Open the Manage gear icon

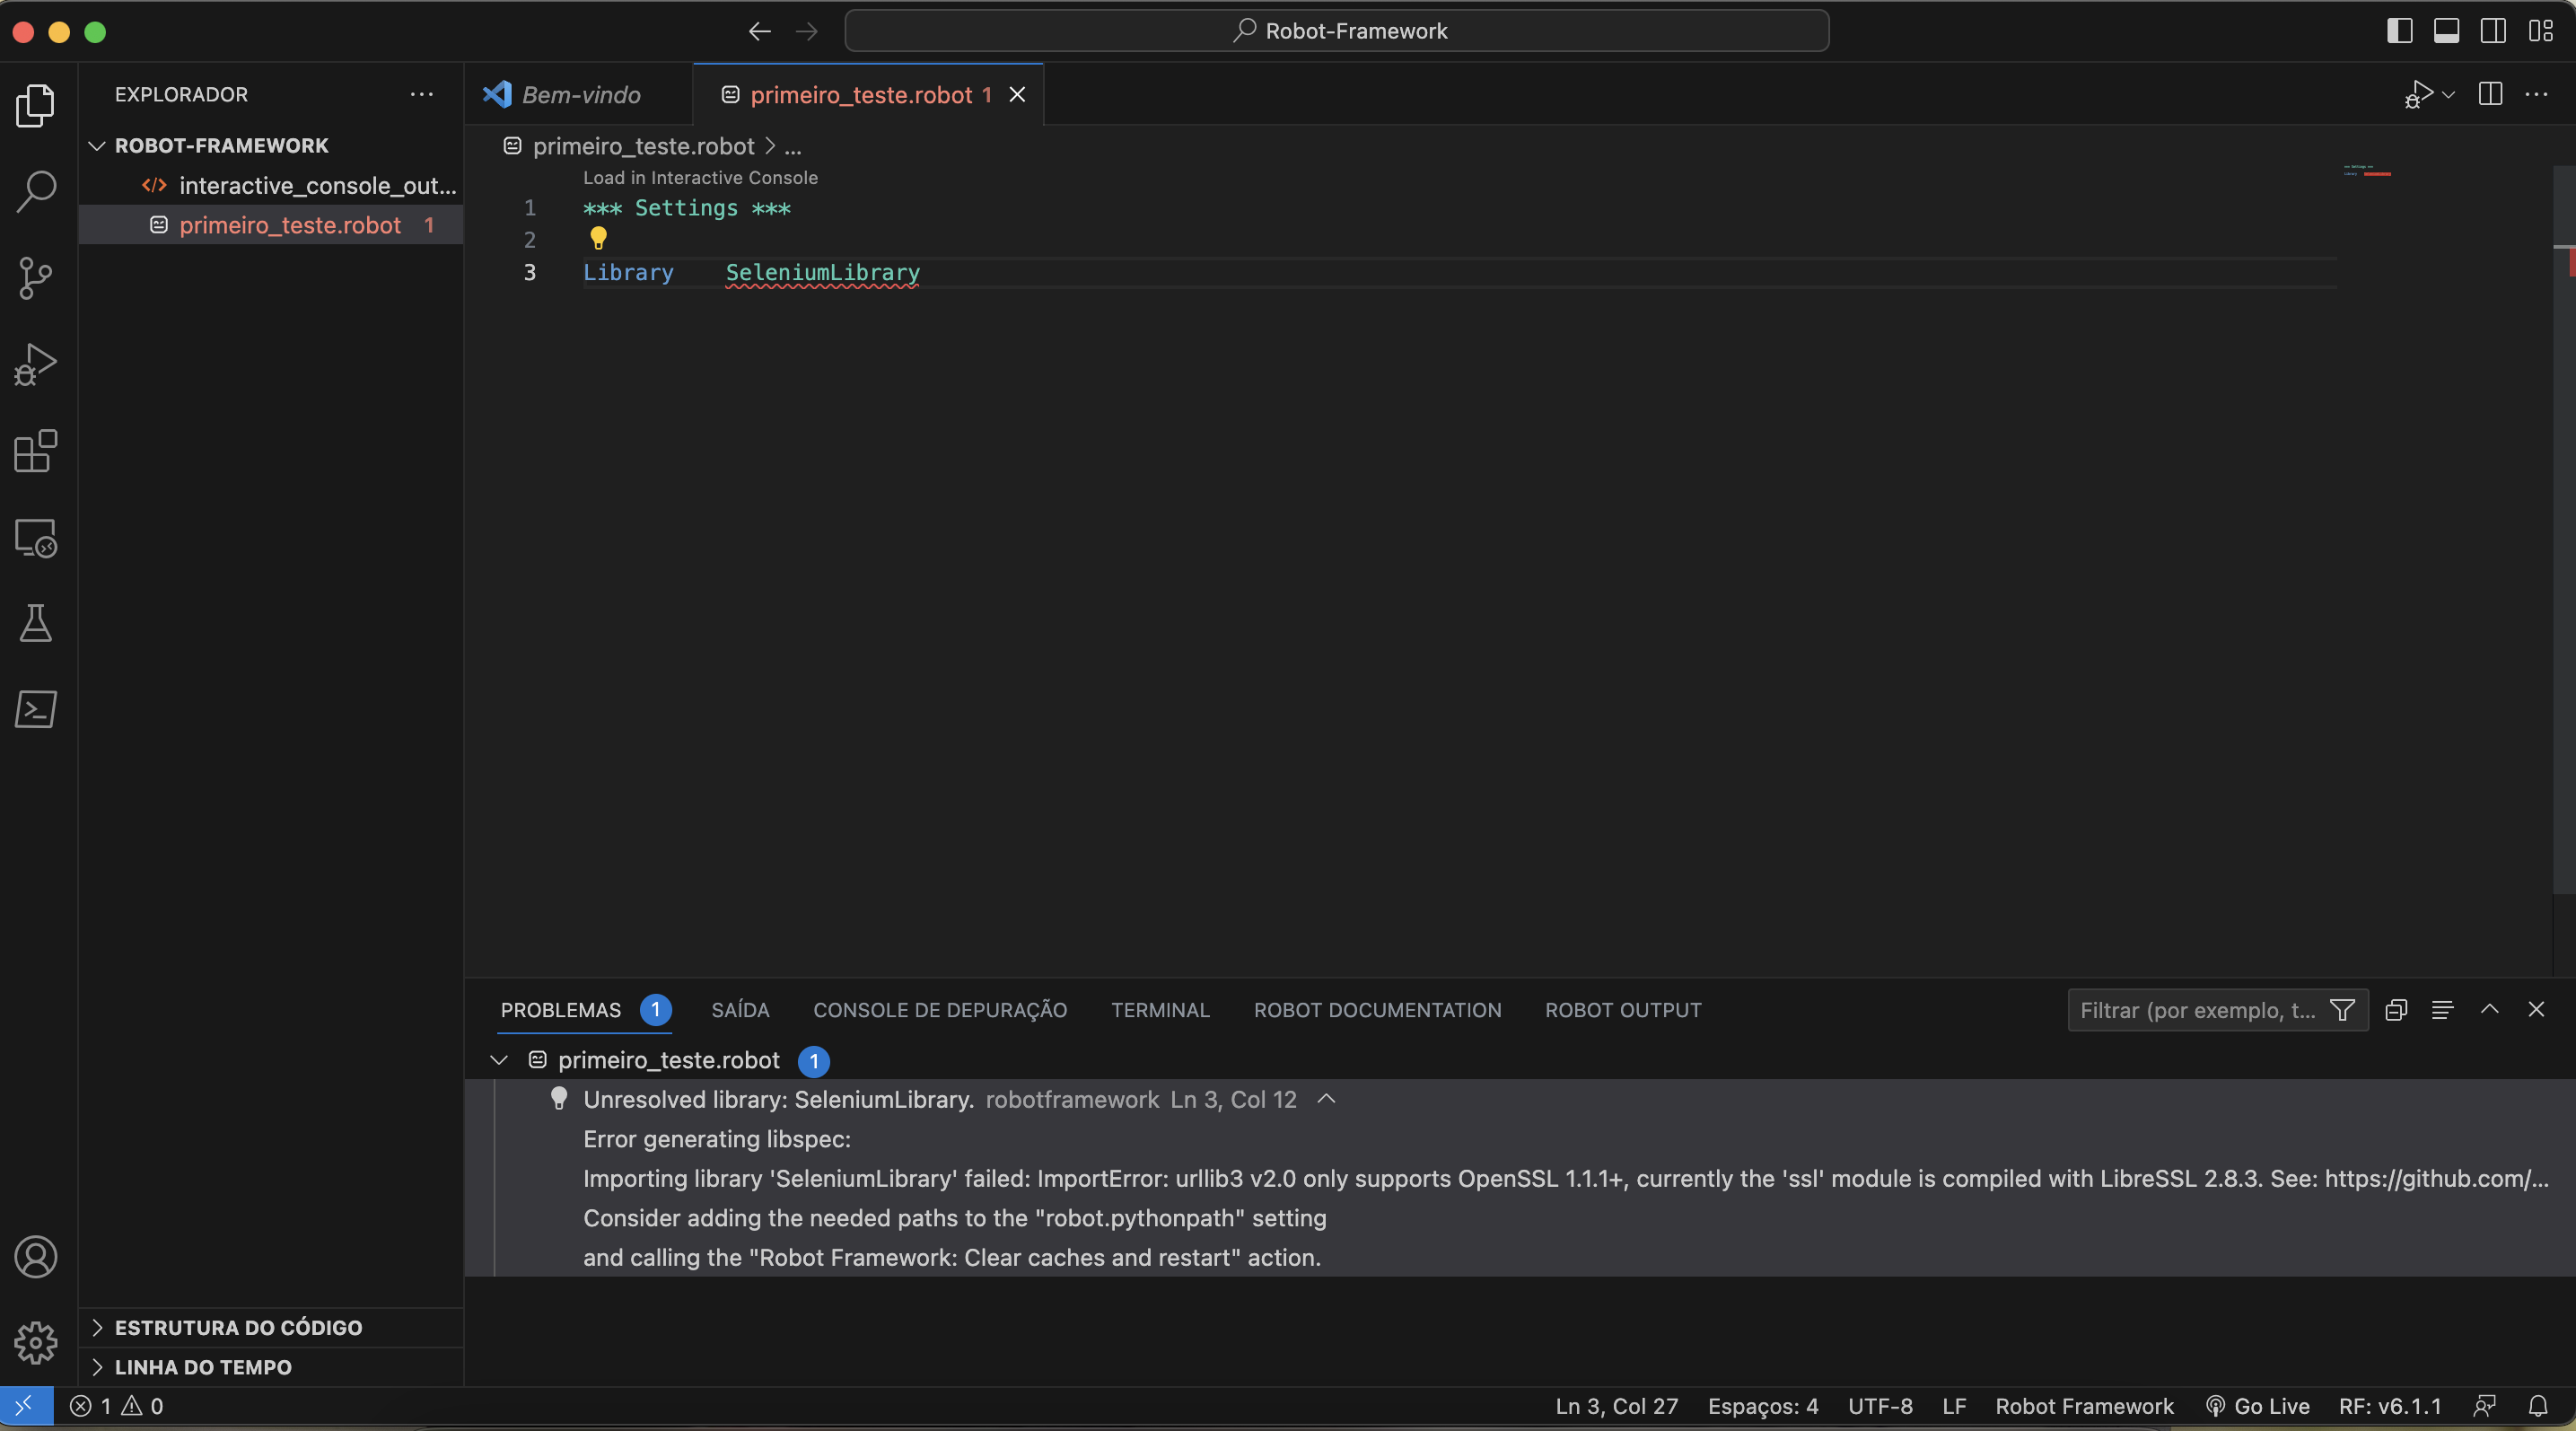[36, 1342]
